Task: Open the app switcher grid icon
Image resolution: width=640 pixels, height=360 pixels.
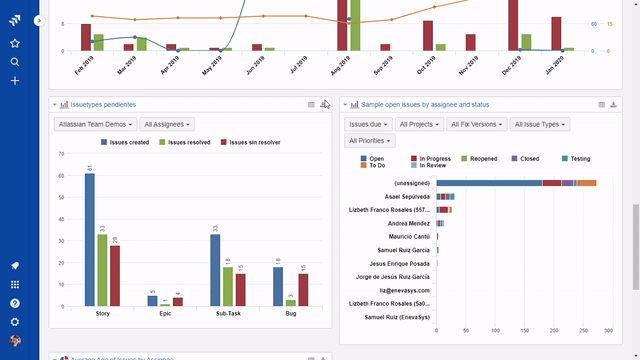Action: (x=15, y=284)
